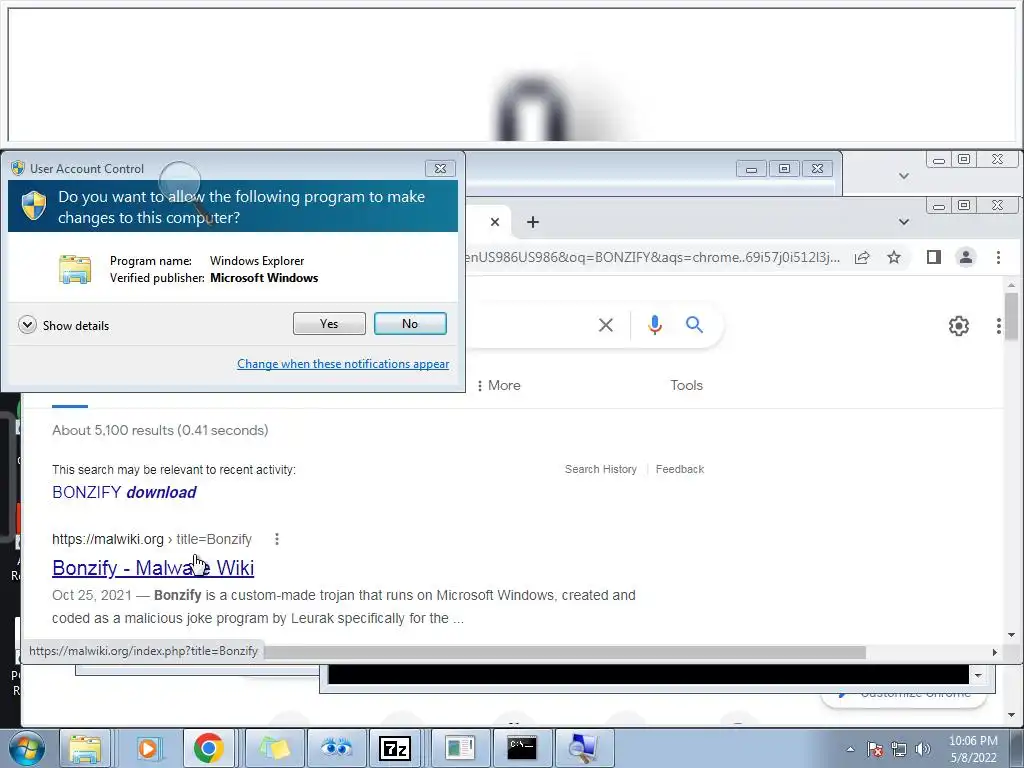Open Windows Media Player from the taskbar

[148, 748]
